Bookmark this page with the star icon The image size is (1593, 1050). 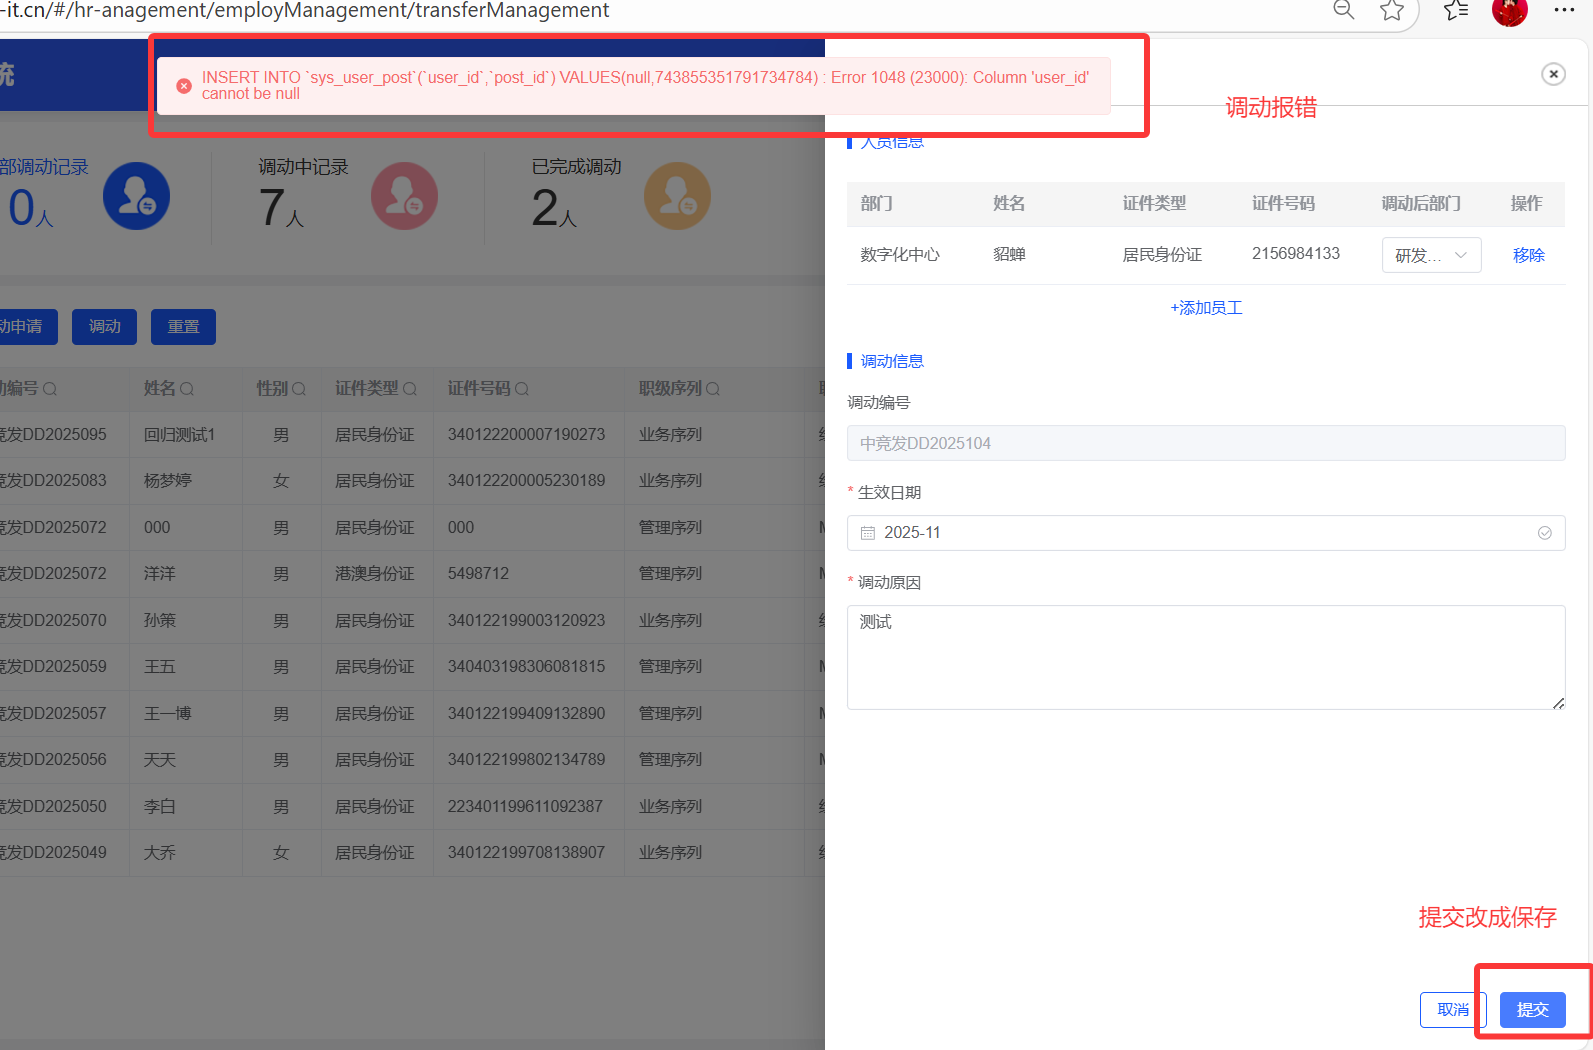point(1392,10)
